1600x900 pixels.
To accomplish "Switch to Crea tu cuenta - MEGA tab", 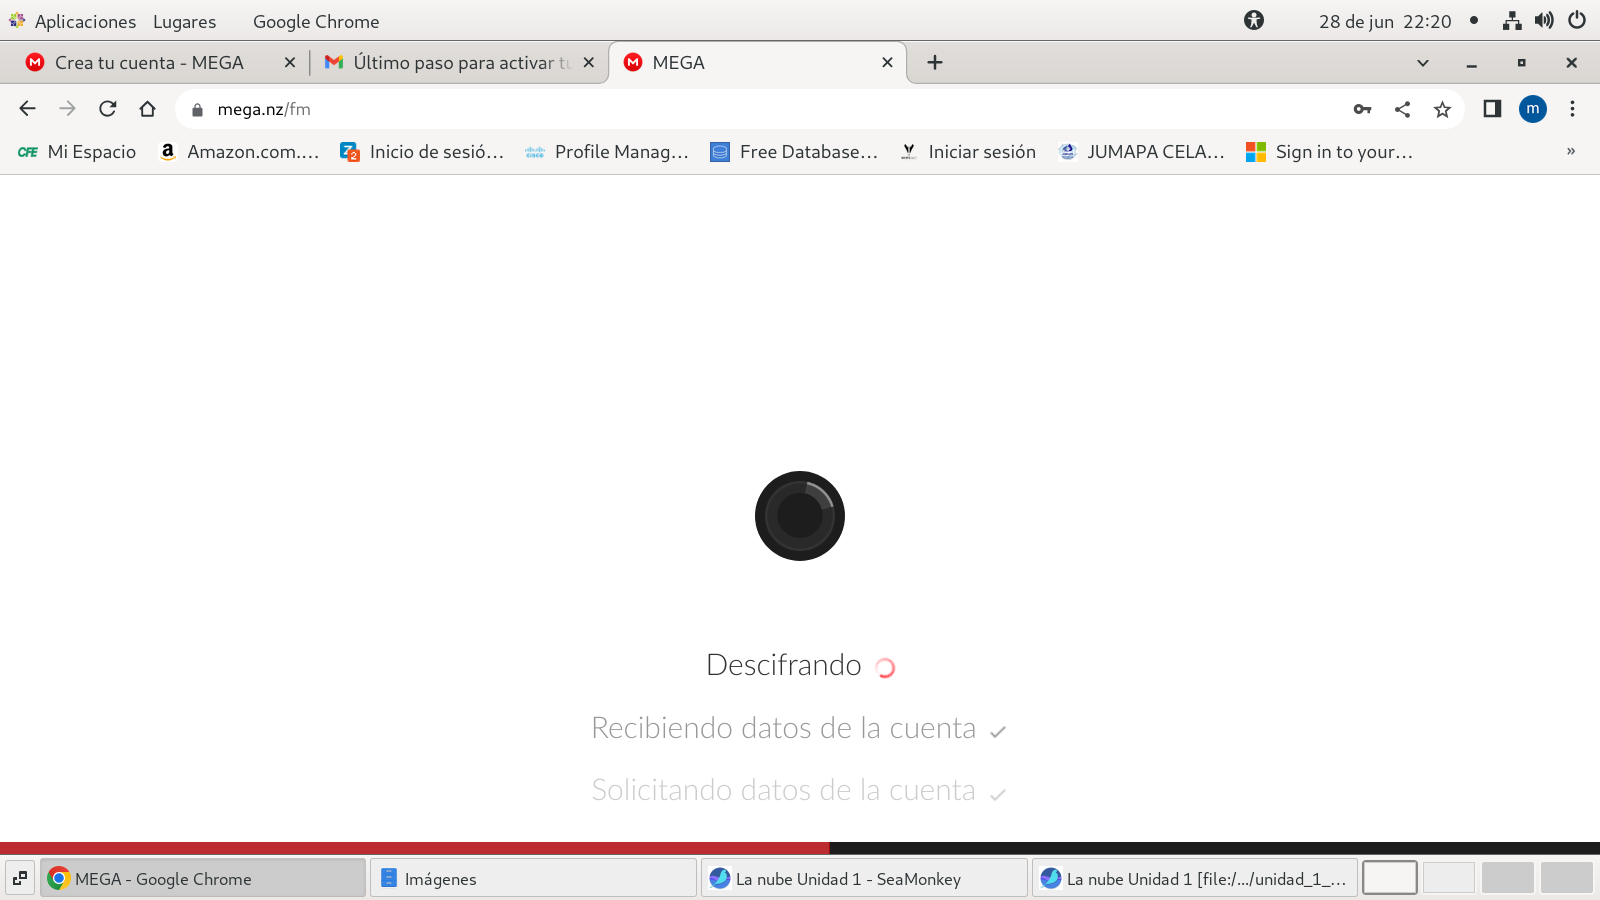I will [149, 63].
